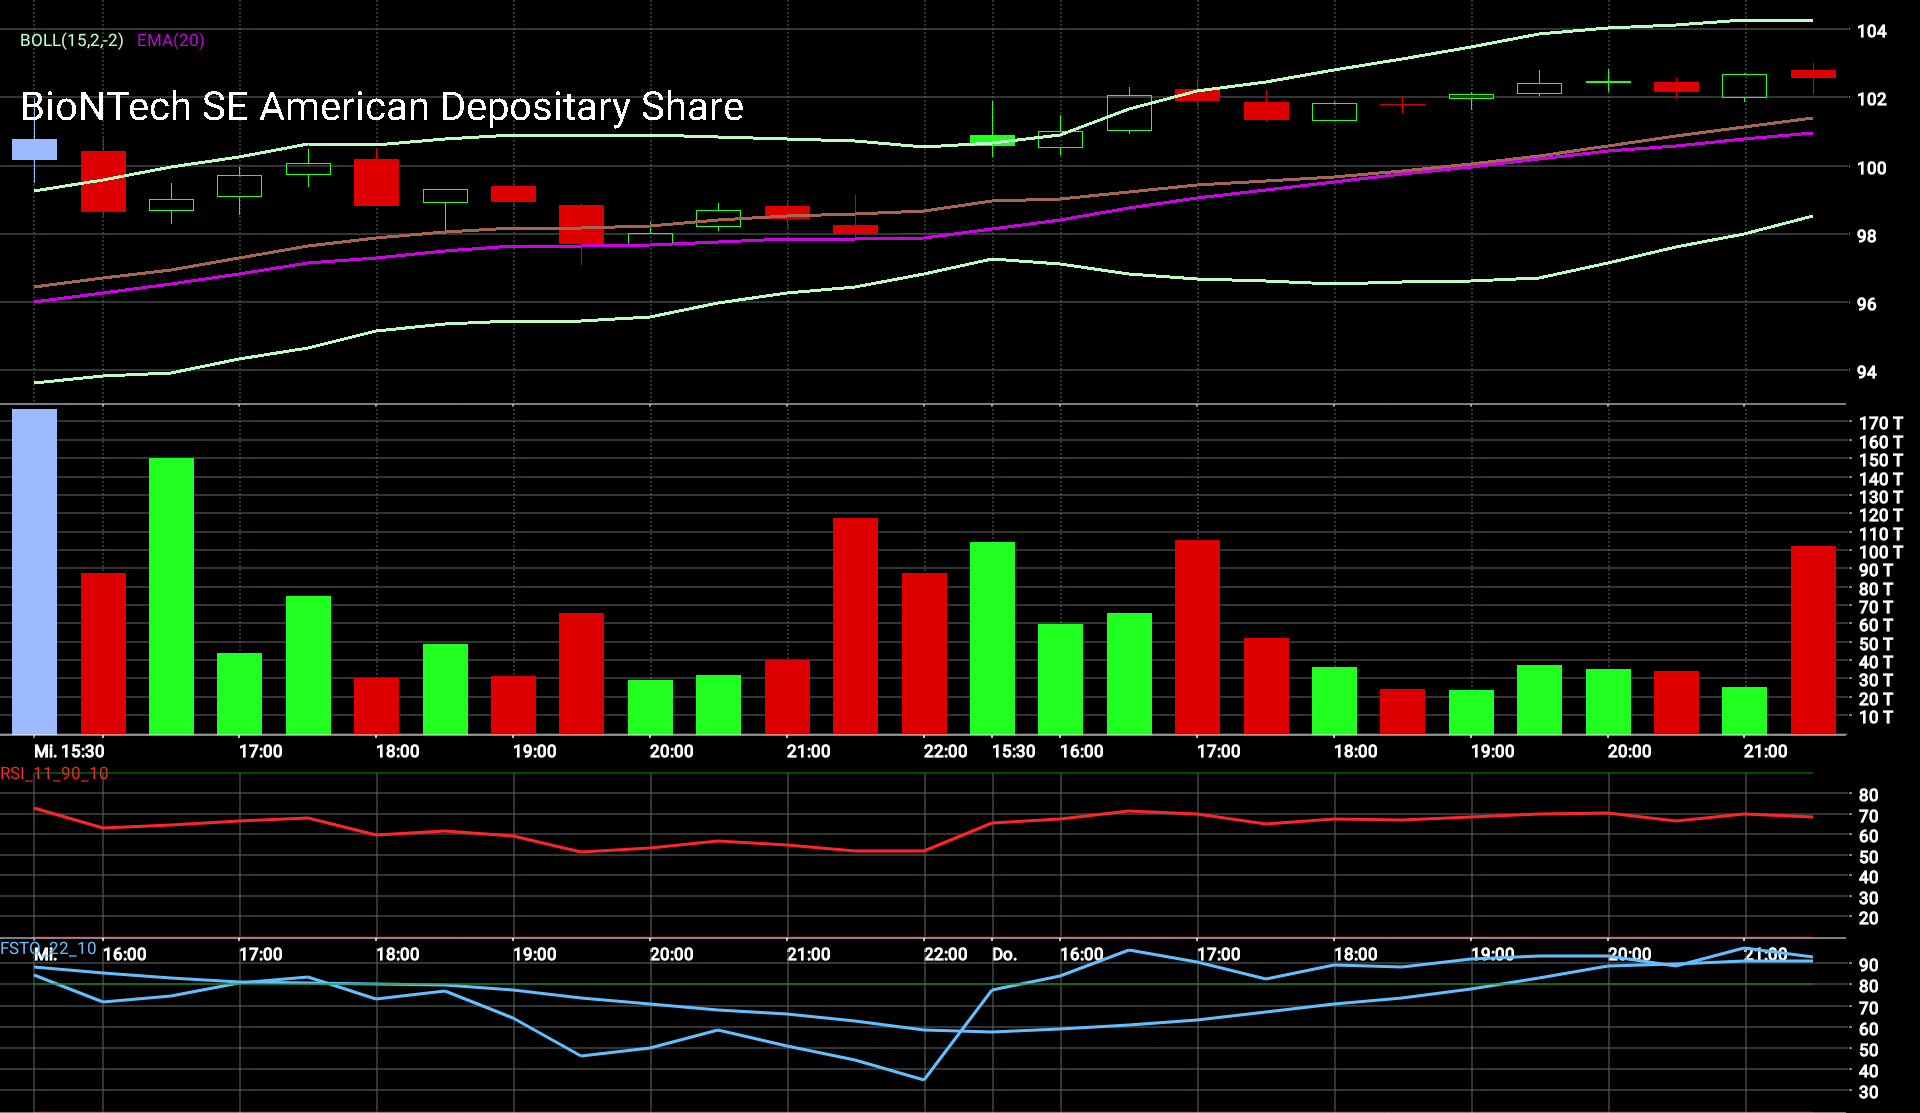The width and height of the screenshot is (1920, 1113).
Task: Click the light-blue first volume bar
Action: click(x=34, y=572)
